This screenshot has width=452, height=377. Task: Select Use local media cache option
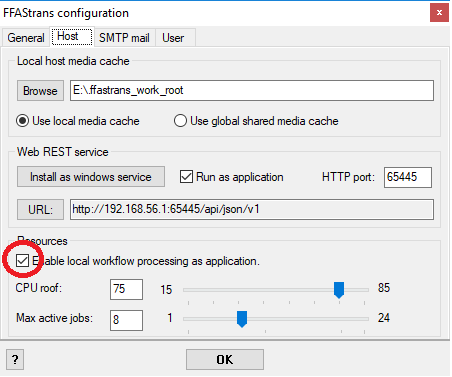pyautogui.click(x=78, y=121)
